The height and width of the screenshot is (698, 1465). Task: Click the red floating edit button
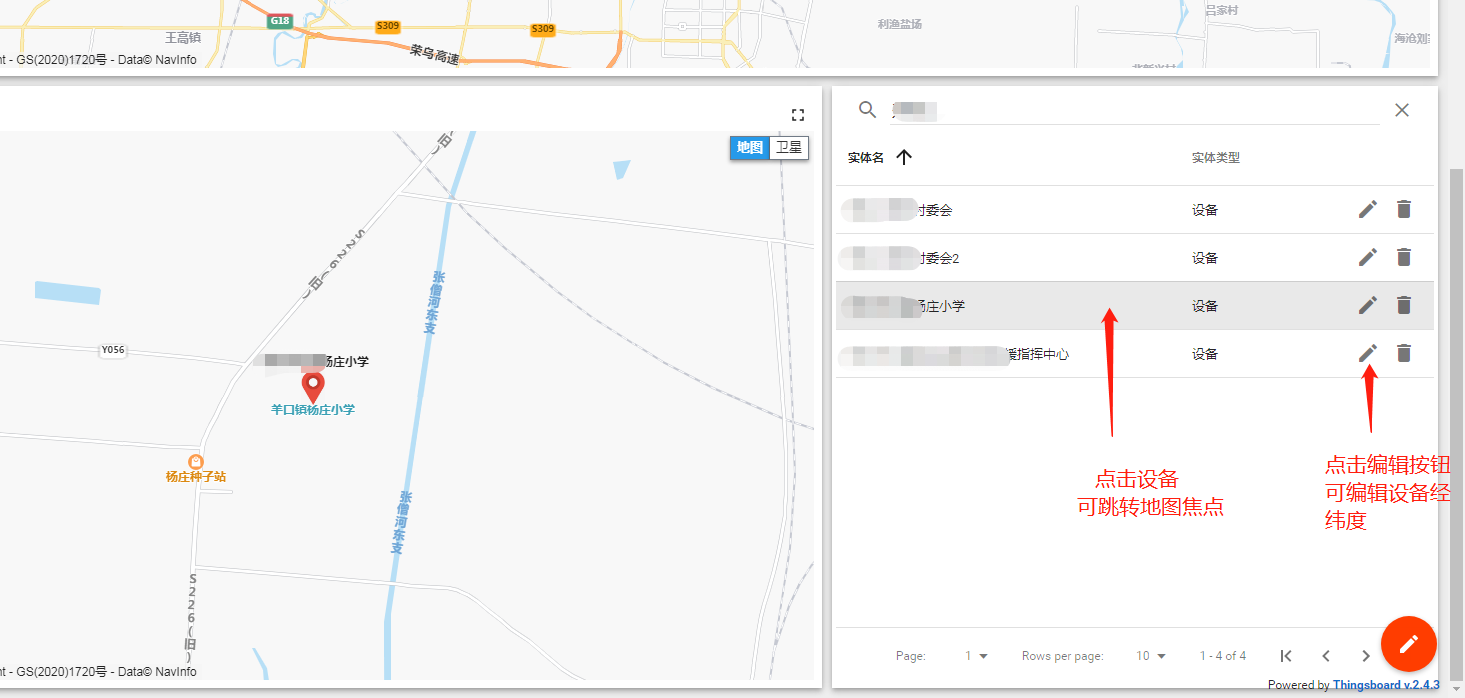pos(1408,643)
